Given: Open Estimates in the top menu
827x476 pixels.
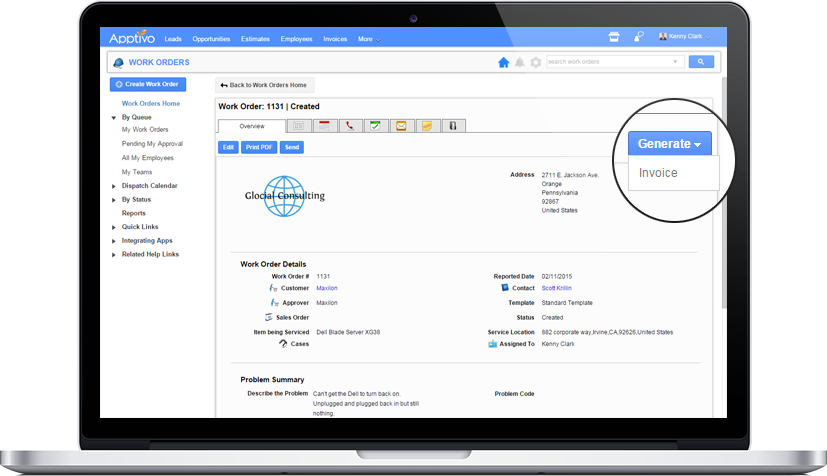Looking at the screenshot, I should [255, 39].
